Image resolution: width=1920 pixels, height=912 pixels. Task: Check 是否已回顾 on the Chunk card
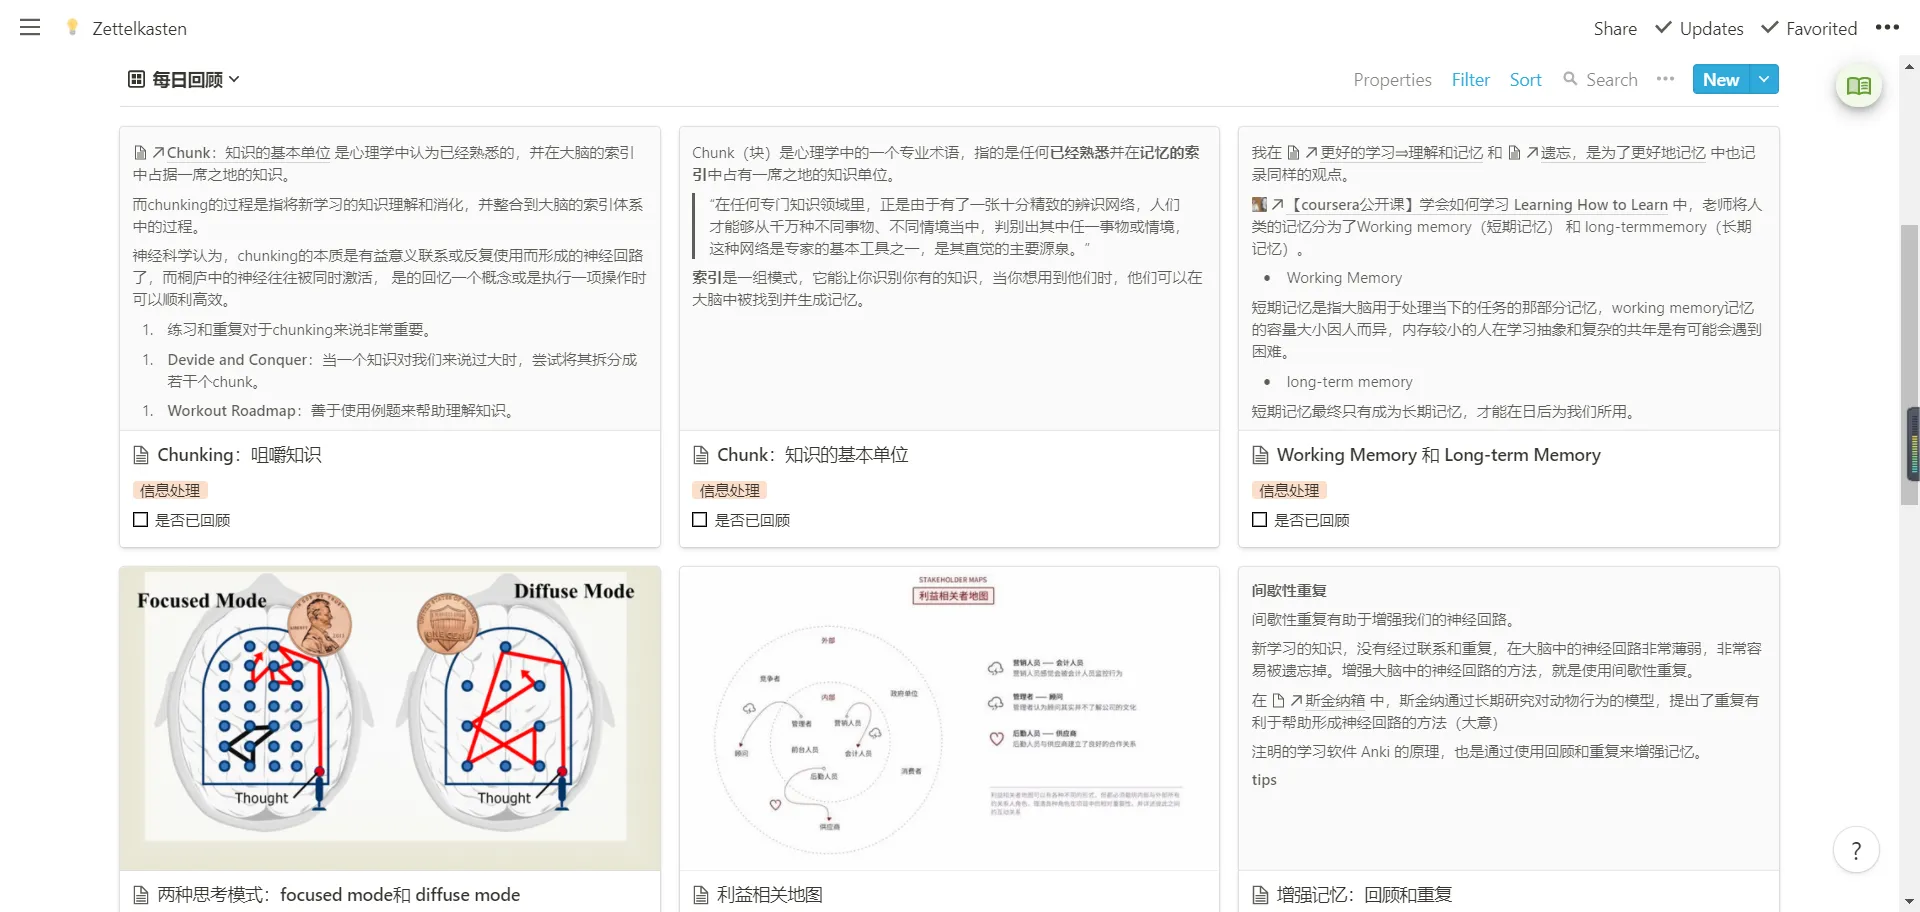(x=699, y=519)
